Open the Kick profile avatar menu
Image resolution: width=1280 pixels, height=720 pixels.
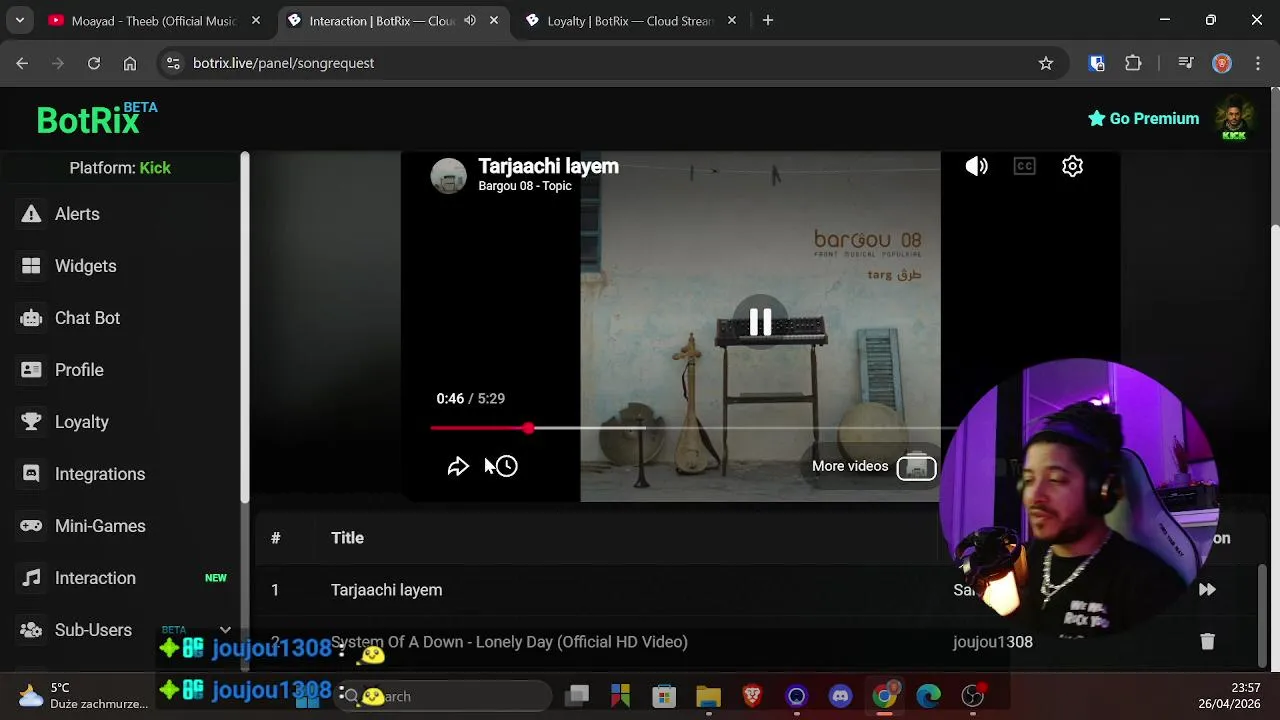click(1234, 119)
